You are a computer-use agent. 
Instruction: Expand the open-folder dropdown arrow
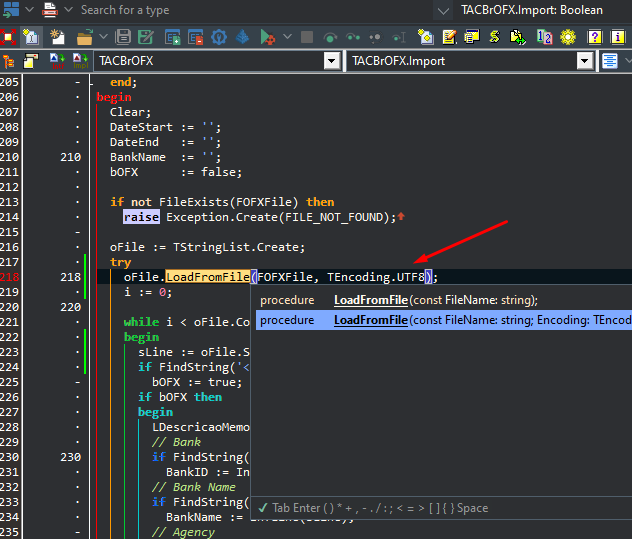pyautogui.click(x=103, y=37)
